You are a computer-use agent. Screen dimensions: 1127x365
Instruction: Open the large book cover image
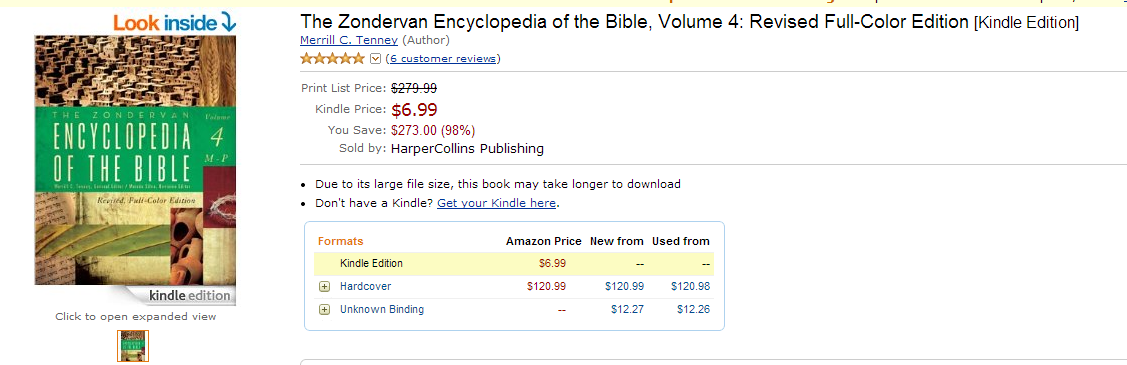[x=135, y=160]
